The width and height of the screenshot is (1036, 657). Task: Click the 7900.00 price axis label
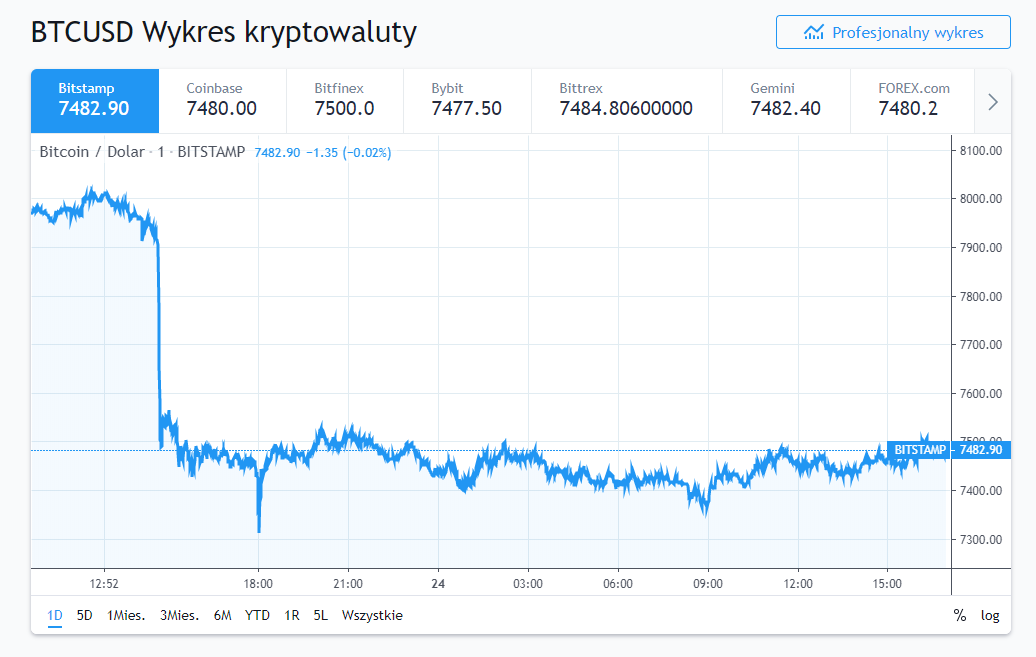(980, 248)
